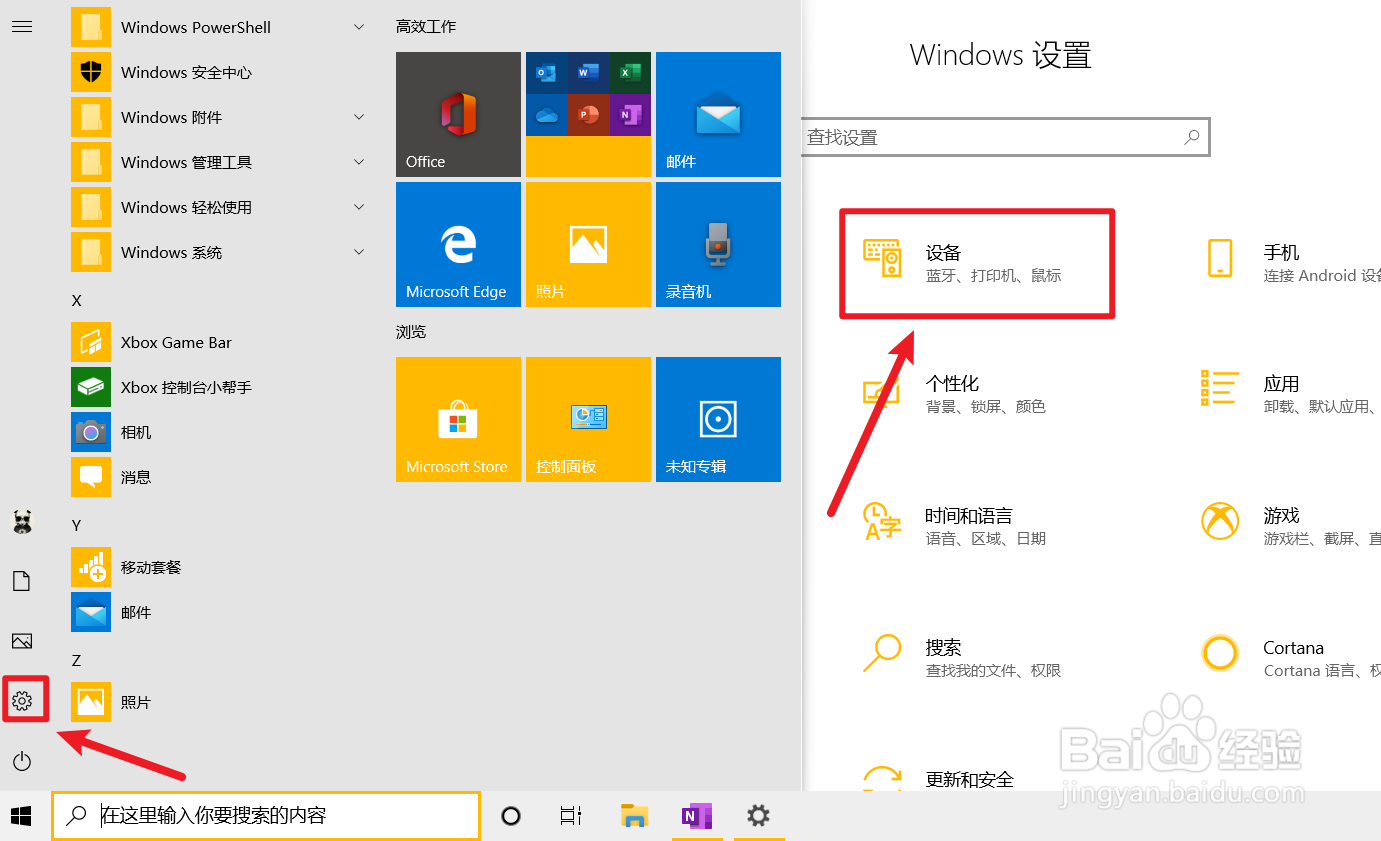This screenshot has height=841, width=1381.
Task: Open the Settings gear in Start sidebar
Action: pyautogui.click(x=22, y=700)
